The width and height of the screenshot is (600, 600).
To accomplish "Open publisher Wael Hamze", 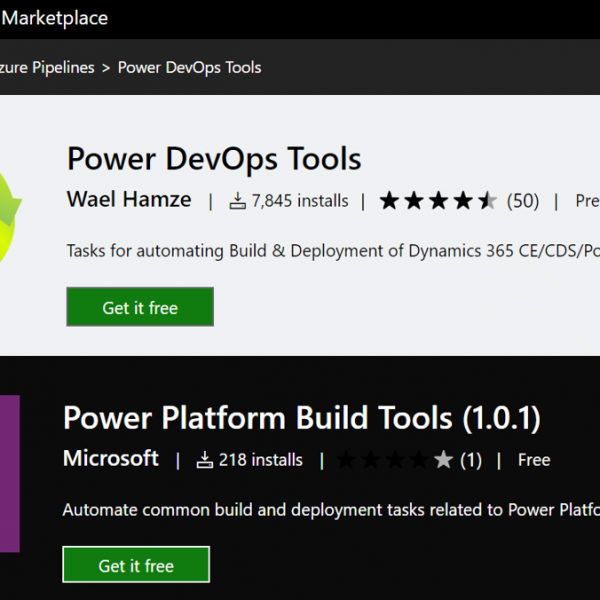I will (x=129, y=199).
